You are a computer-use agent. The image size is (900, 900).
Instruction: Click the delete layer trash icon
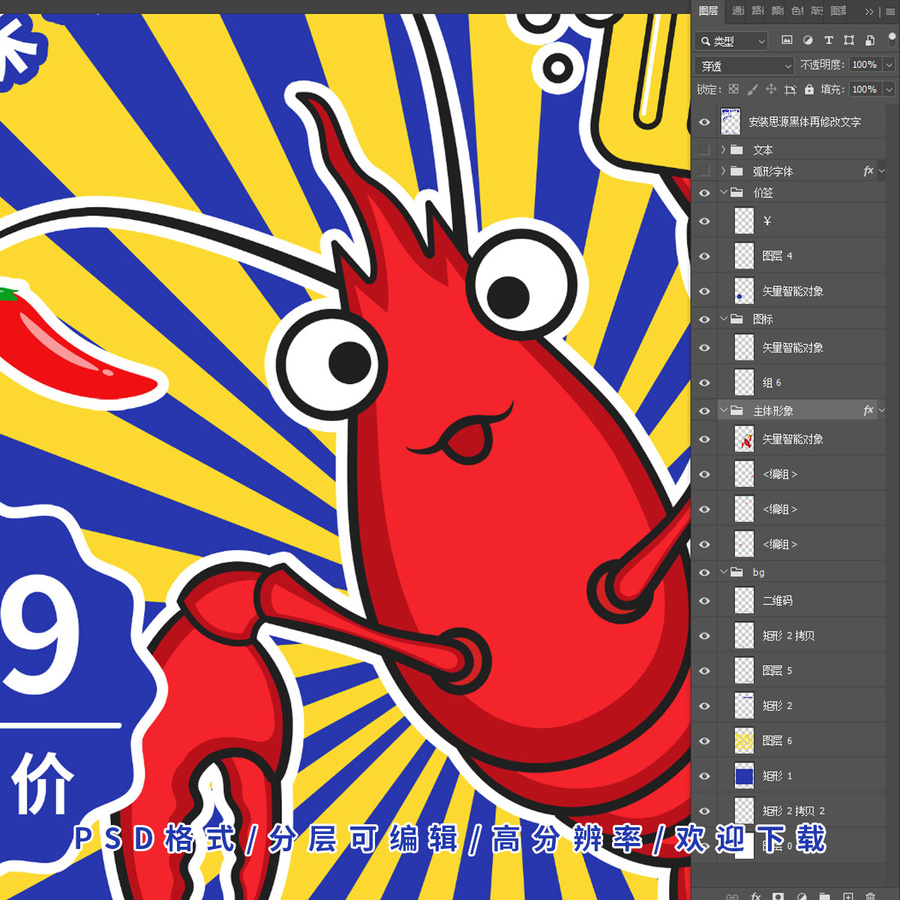point(870,895)
